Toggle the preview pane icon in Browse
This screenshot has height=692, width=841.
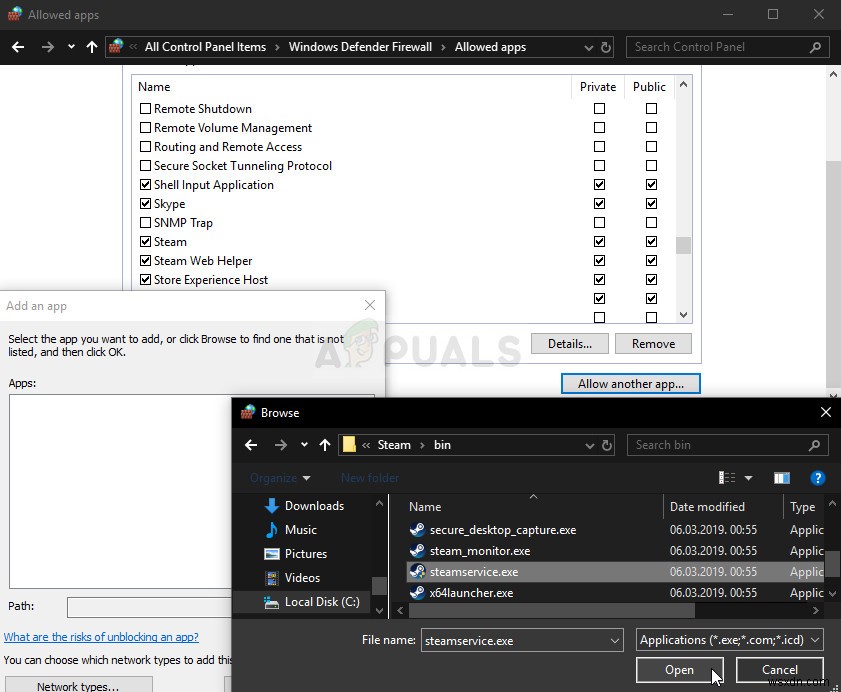point(781,477)
